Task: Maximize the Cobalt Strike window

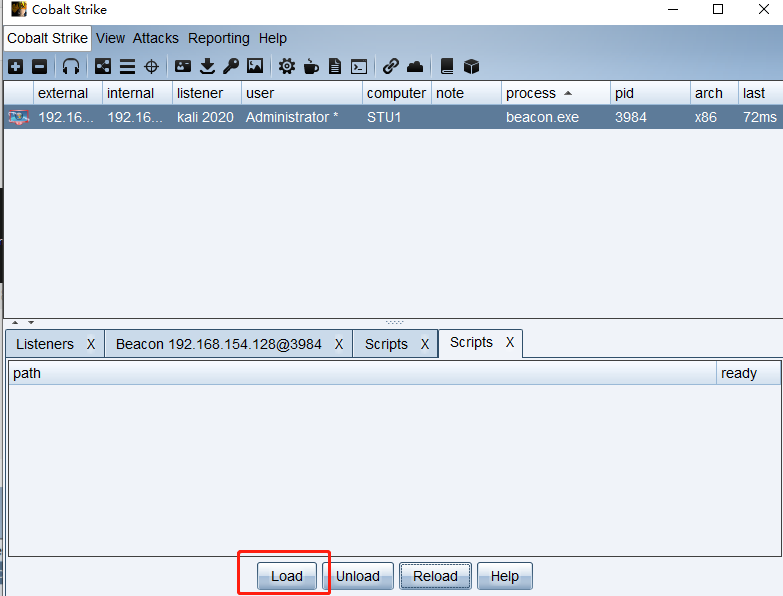Action: click(x=718, y=9)
